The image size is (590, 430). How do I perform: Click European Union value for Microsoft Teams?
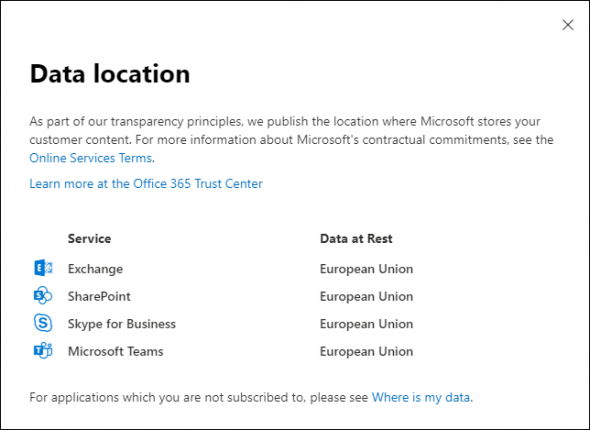(x=366, y=351)
